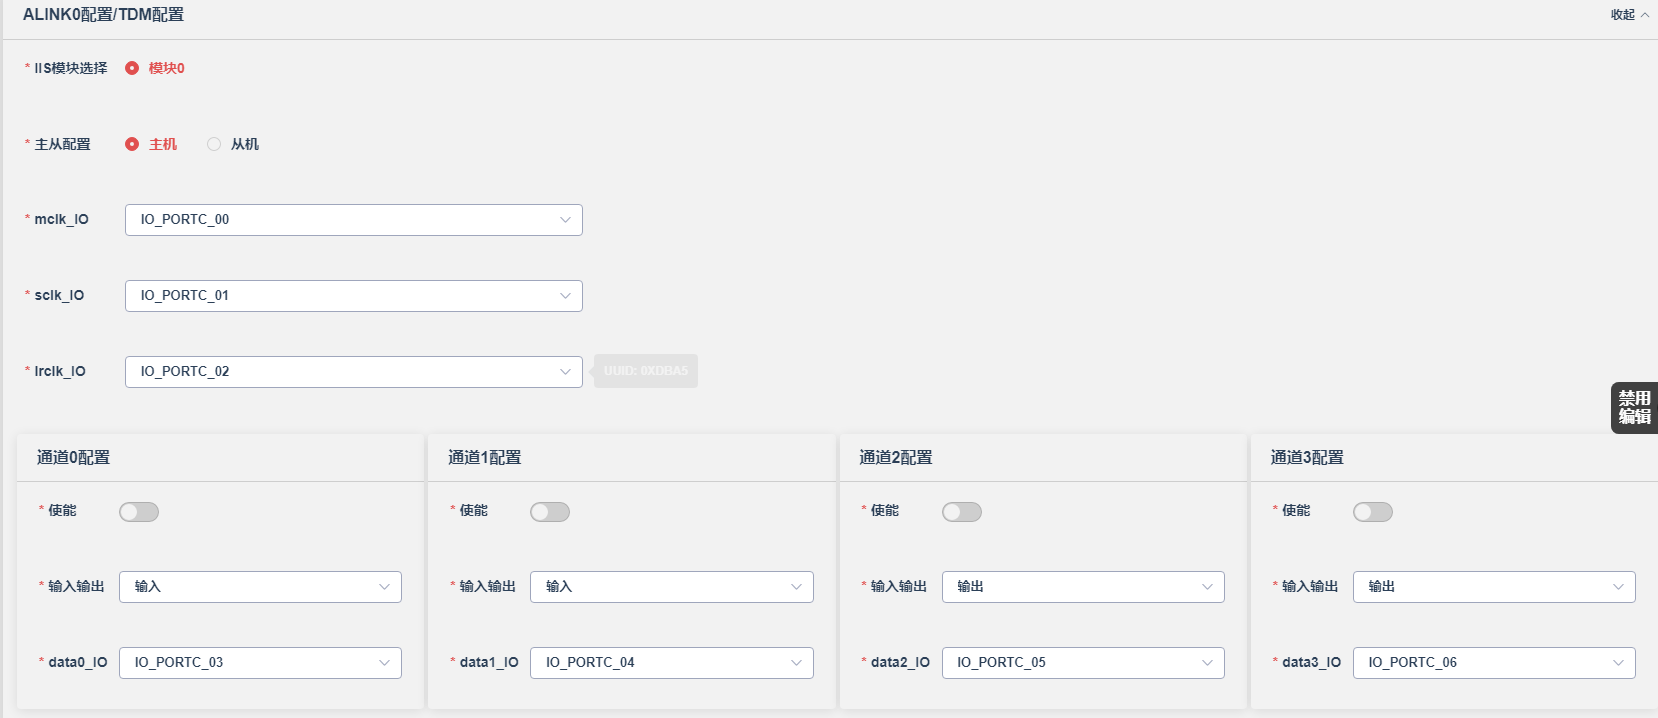This screenshot has height=718, width=1658.
Task: Open the mclk_IO dropdown
Action: coord(354,220)
